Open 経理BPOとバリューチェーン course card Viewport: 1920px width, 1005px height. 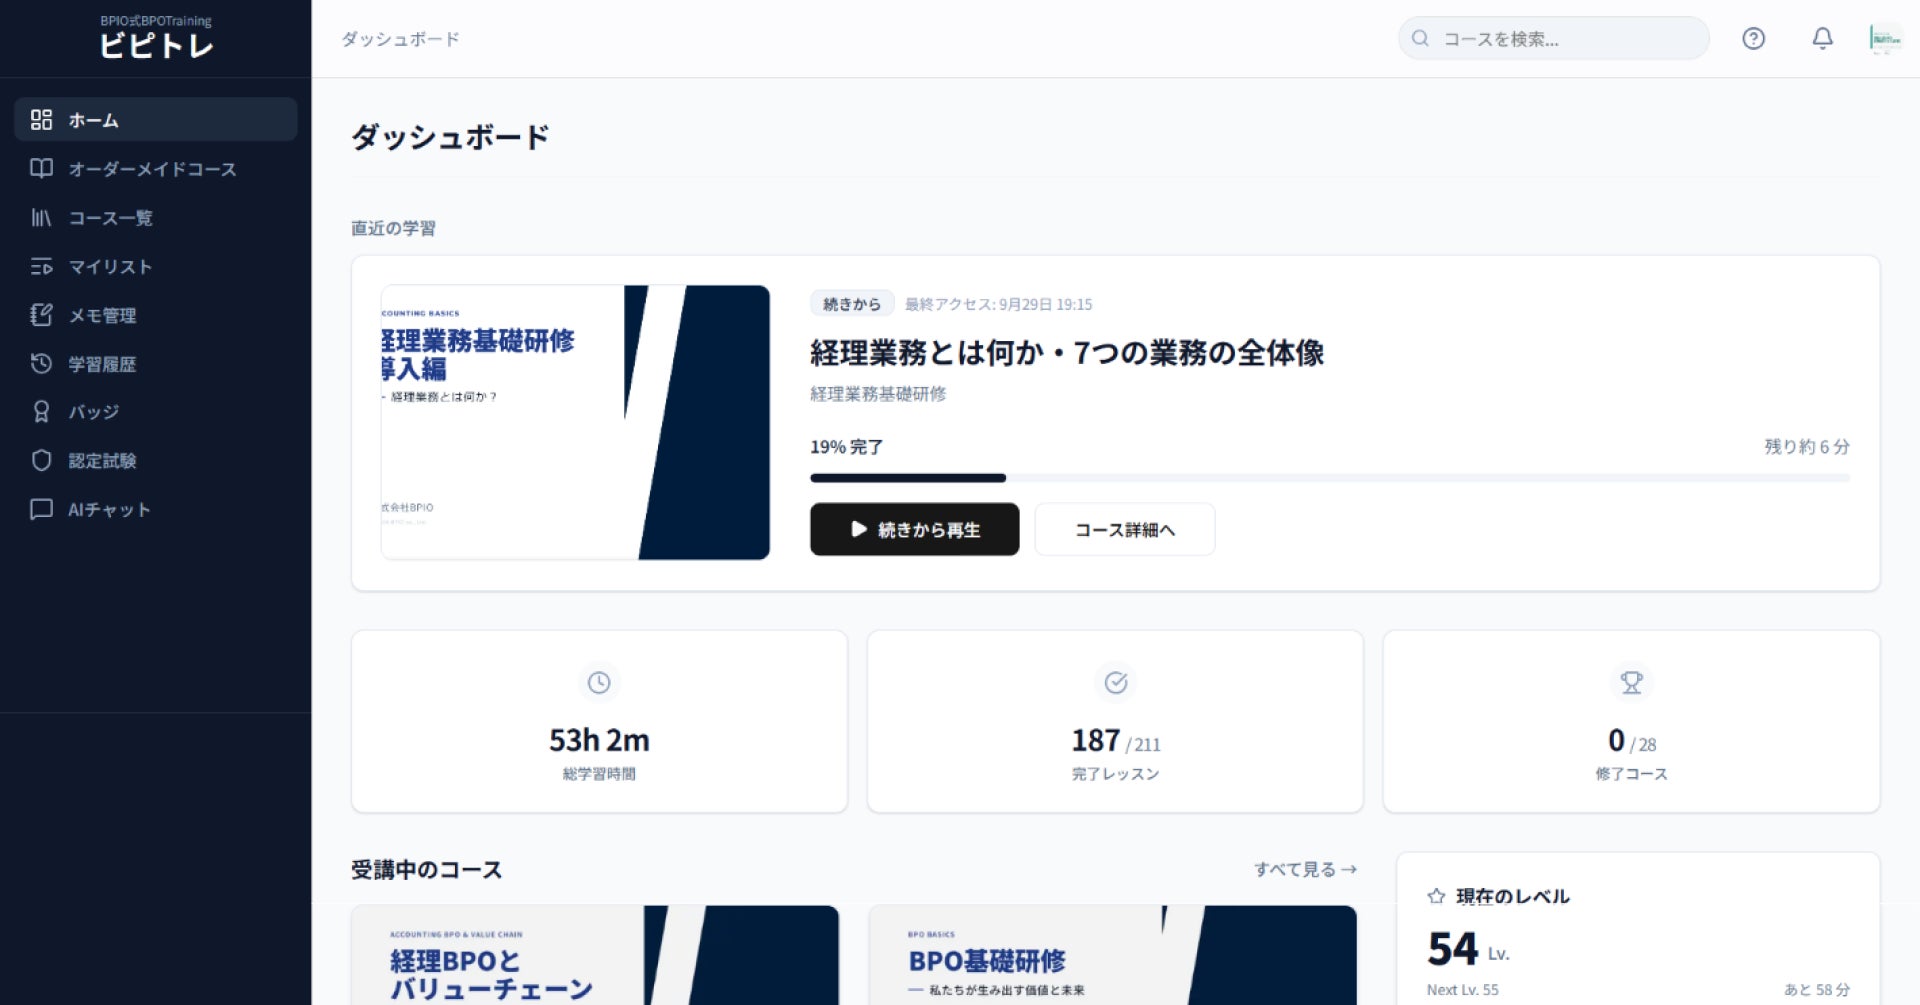[x=595, y=955]
